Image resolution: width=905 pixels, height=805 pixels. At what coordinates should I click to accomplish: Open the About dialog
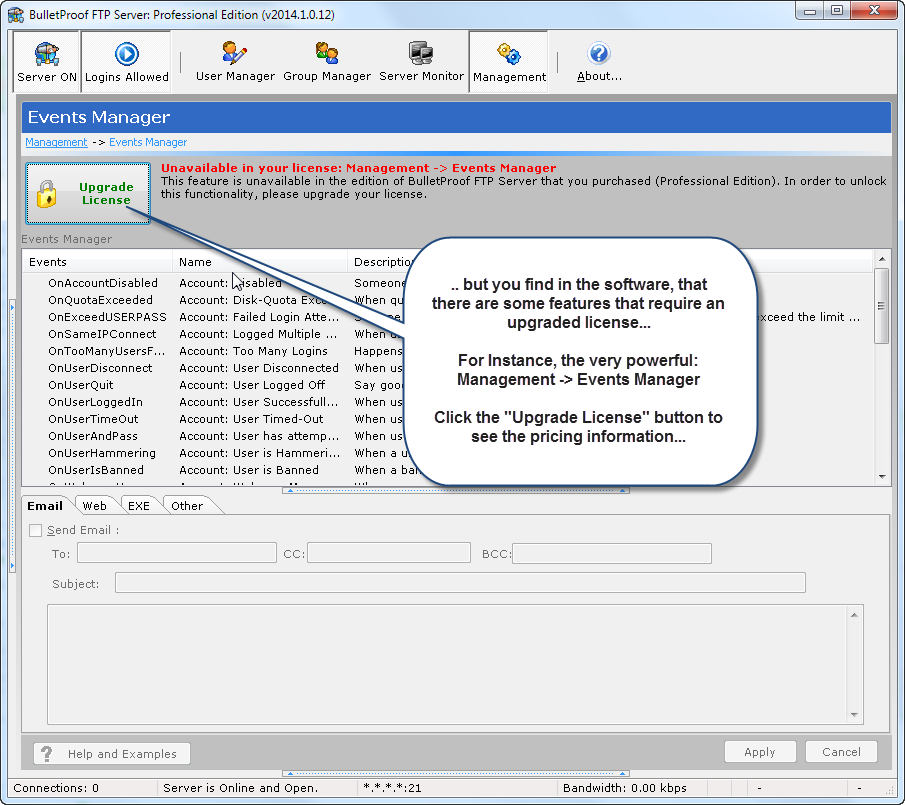(x=599, y=62)
